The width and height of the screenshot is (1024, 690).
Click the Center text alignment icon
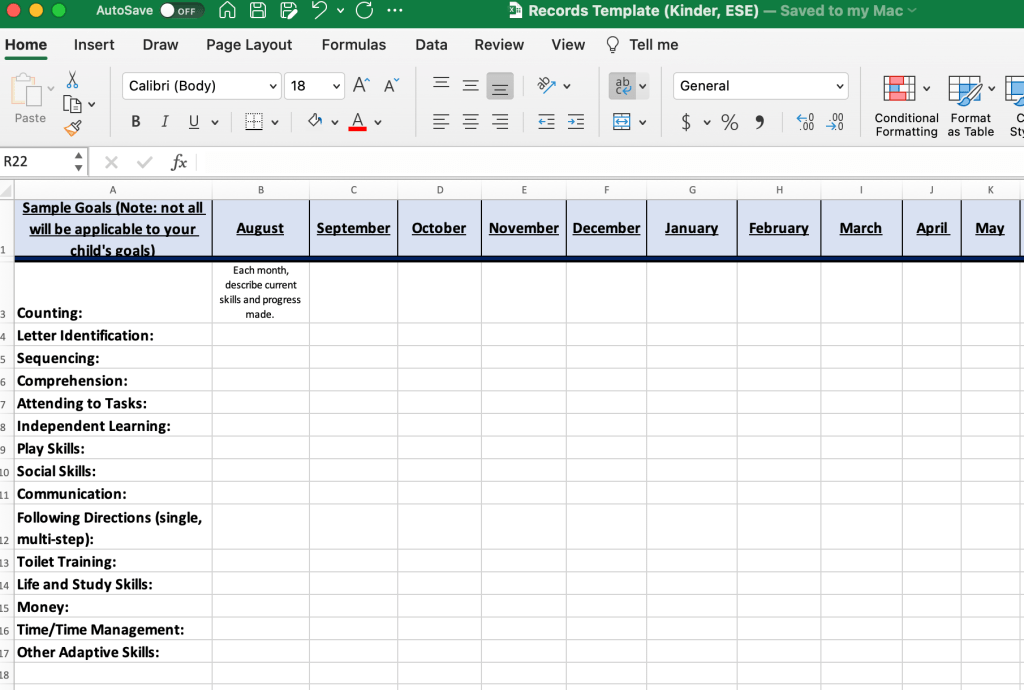470,122
